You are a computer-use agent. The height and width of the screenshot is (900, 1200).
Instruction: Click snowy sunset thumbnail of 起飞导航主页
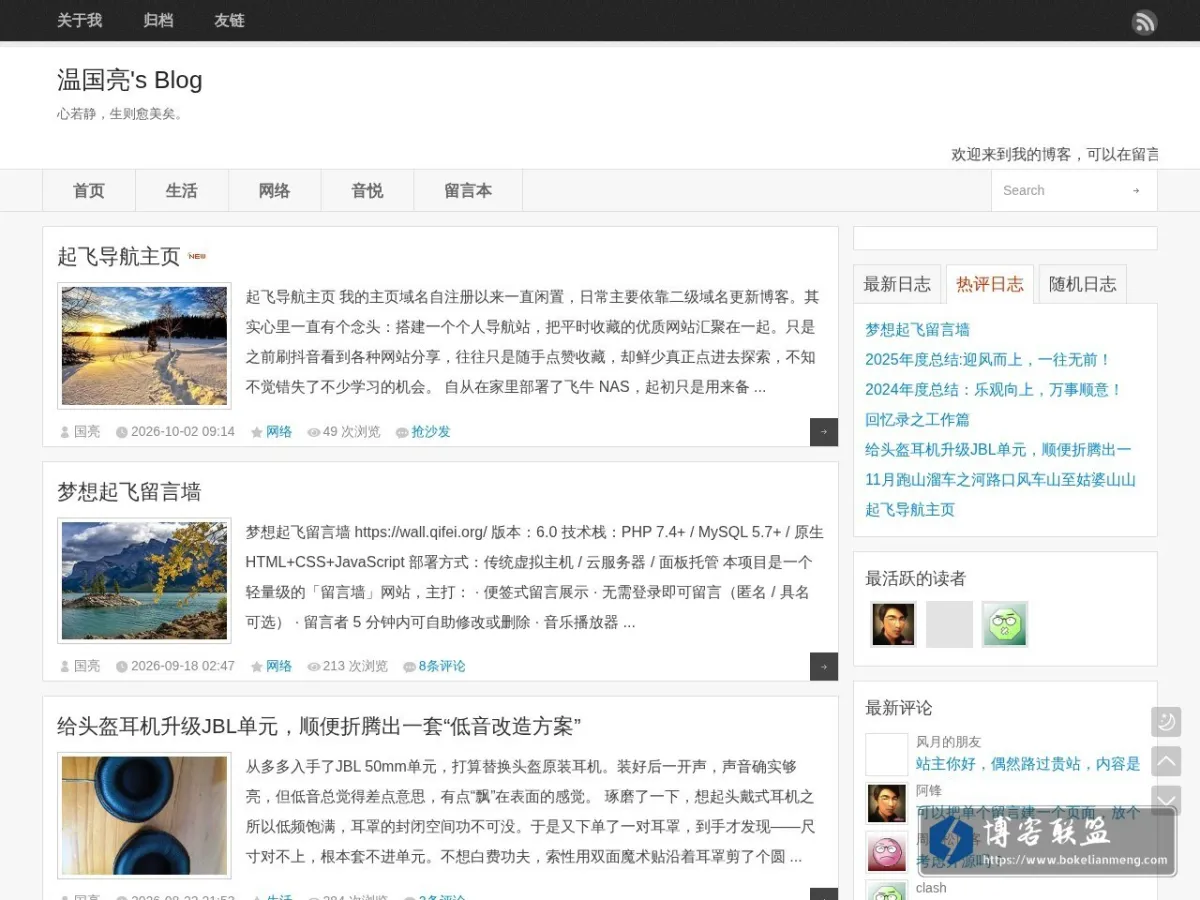point(144,346)
